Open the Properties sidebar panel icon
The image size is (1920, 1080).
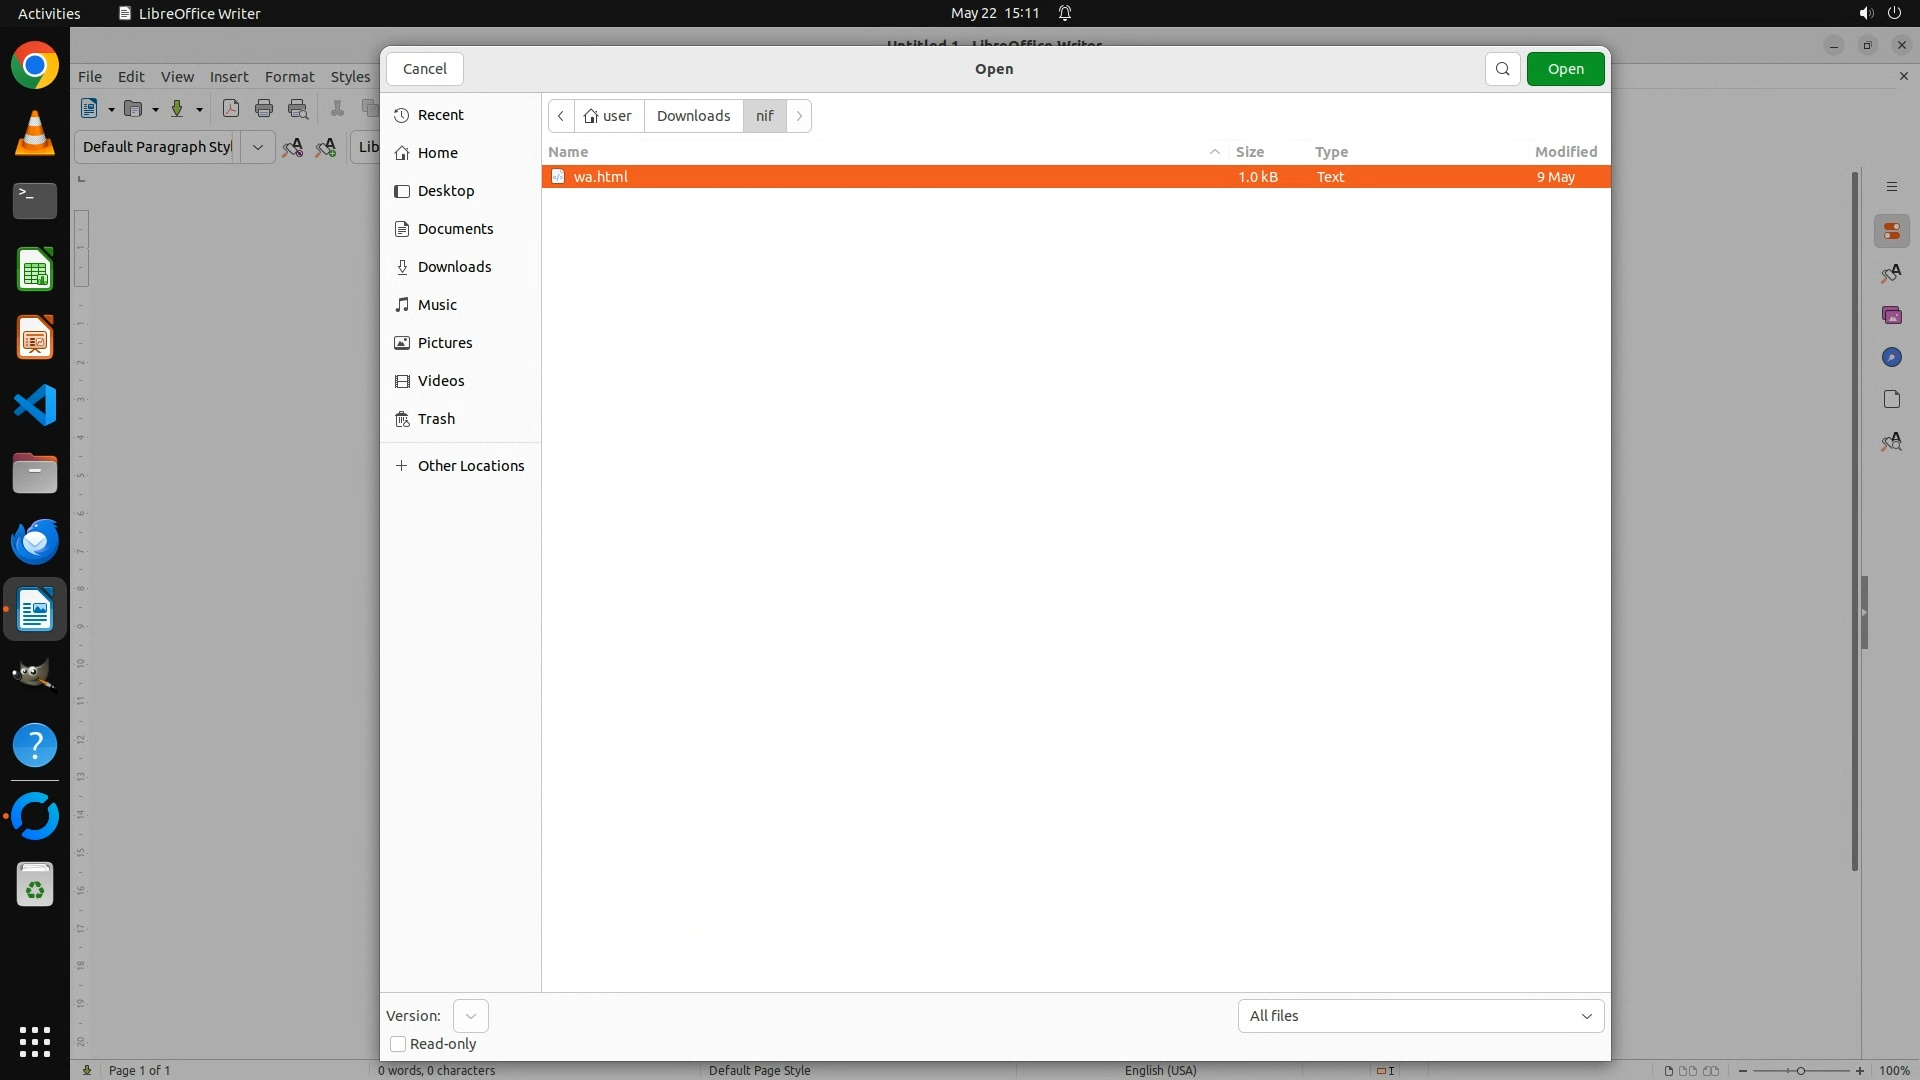pos(1891,232)
